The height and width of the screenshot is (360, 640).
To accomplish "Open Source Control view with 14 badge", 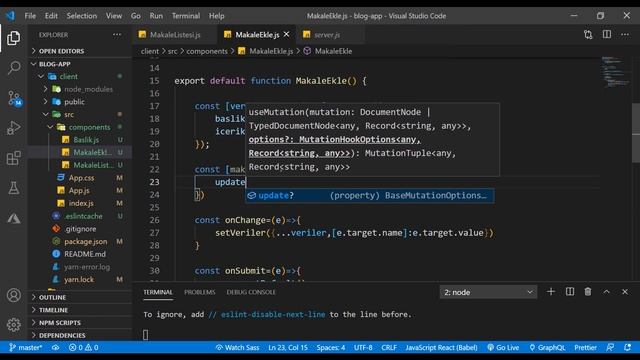I will pyautogui.click(x=14, y=98).
